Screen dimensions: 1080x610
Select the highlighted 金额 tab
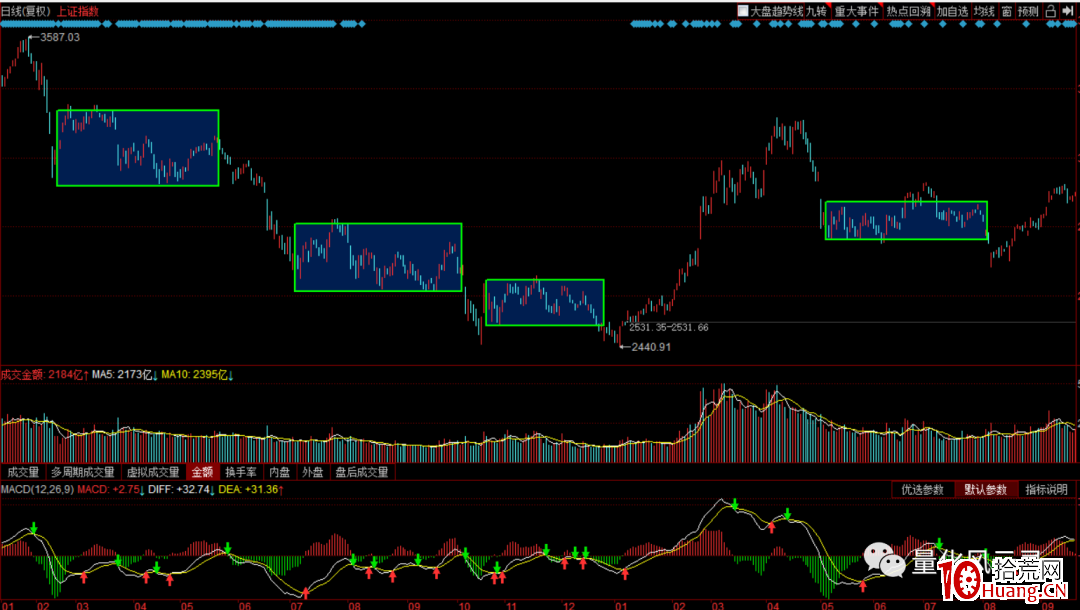click(x=202, y=472)
